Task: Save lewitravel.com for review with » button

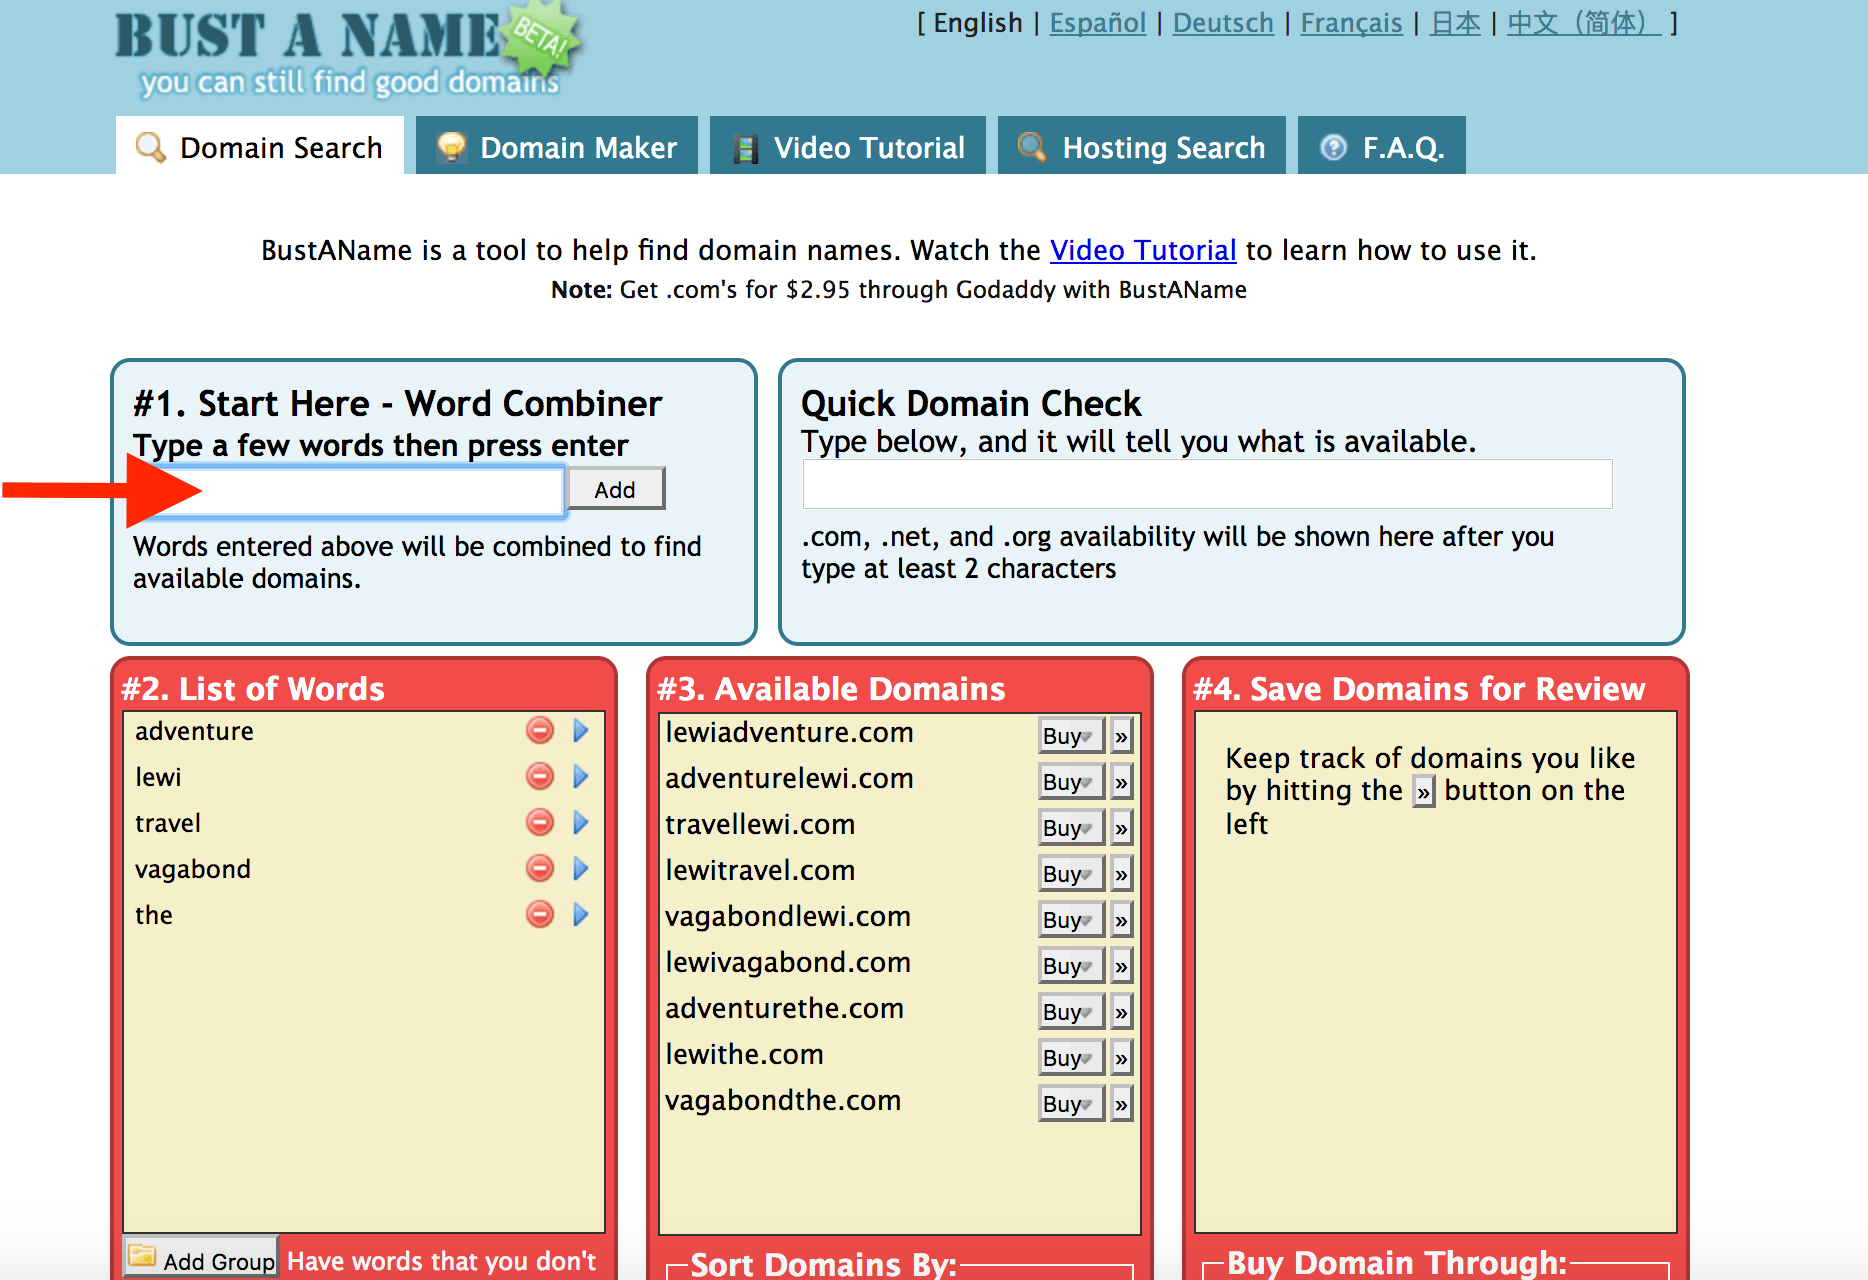Action: point(1121,874)
